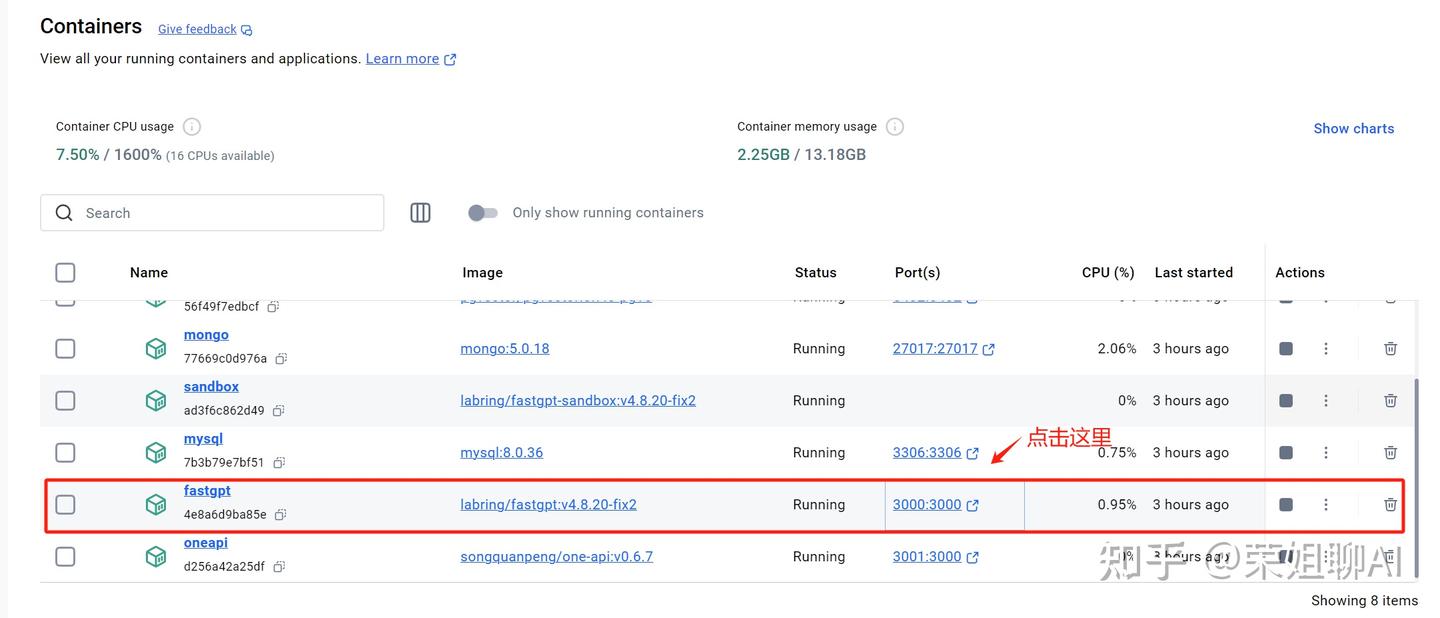Screen dimensions: 1440x618
Task: Check the mongo container checkbox
Action: (65, 348)
